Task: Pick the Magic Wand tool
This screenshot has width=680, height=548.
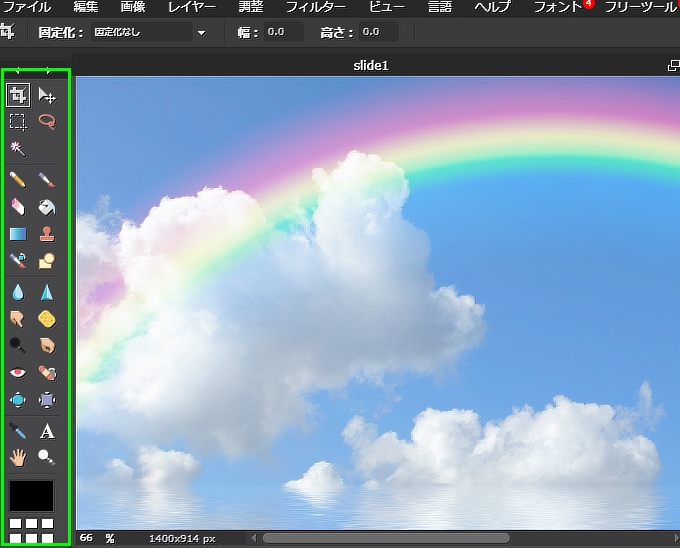Action: [18, 148]
